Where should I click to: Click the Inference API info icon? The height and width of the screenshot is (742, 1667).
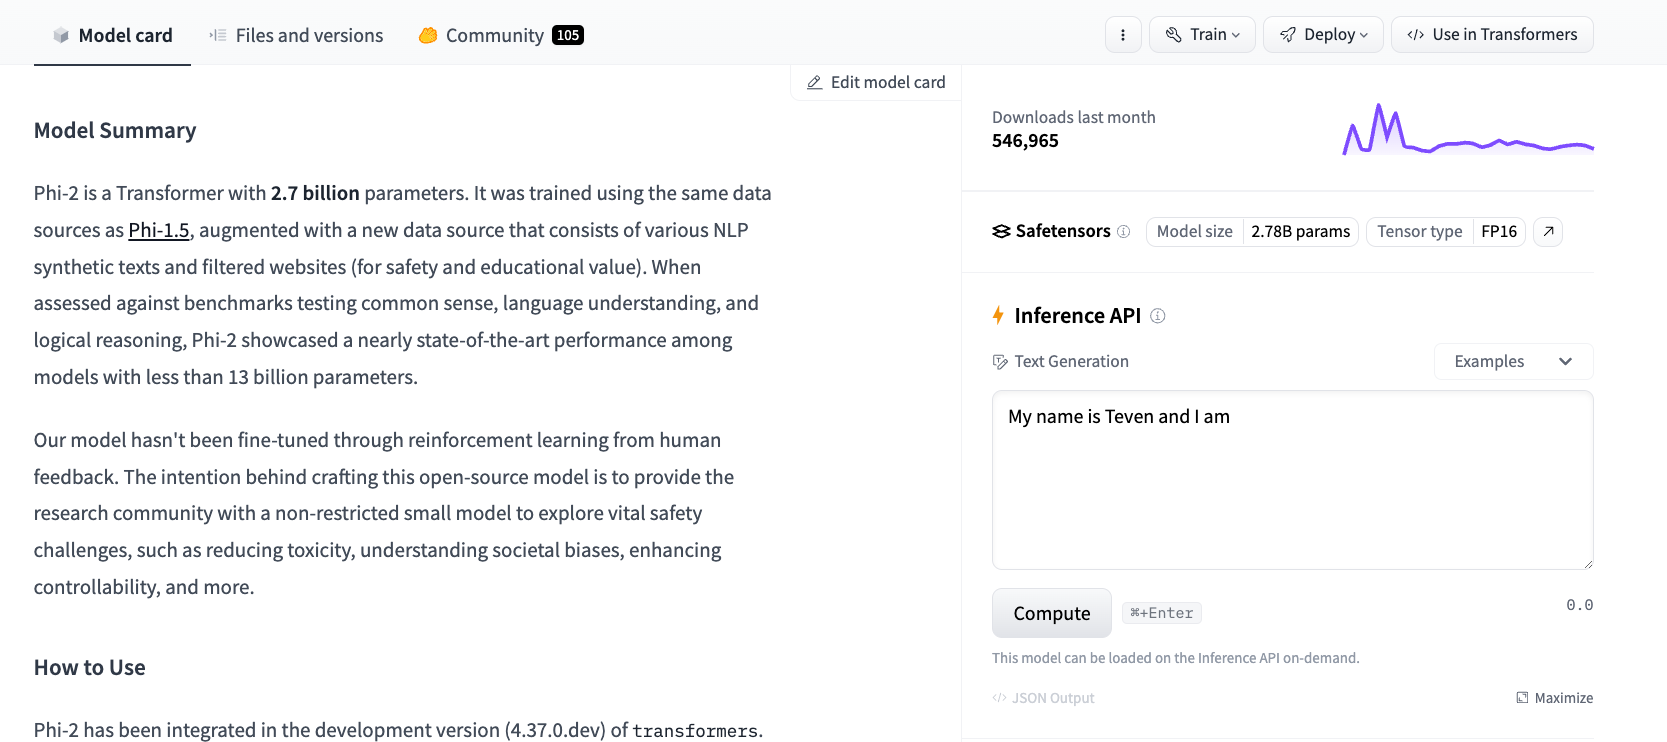click(1158, 316)
